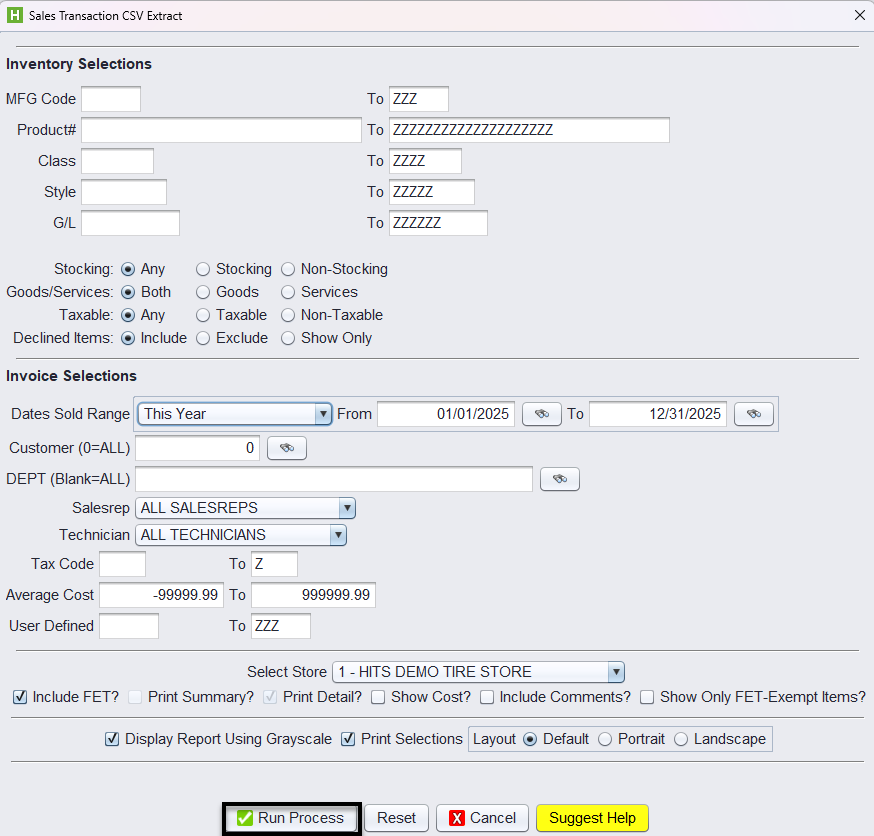Enable the Show Cost? checkbox
This screenshot has height=836, width=874.
tap(379, 697)
